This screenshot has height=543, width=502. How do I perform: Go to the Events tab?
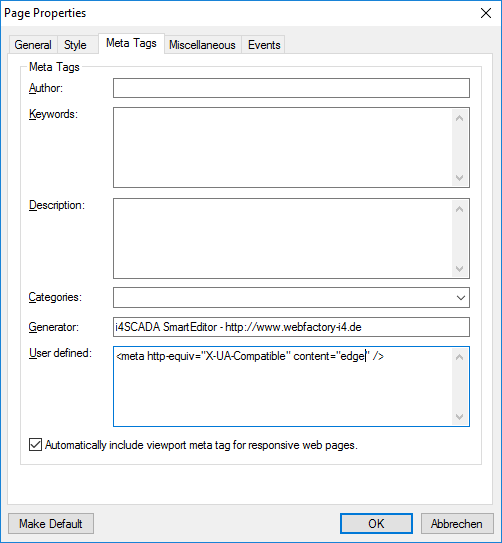(264, 45)
